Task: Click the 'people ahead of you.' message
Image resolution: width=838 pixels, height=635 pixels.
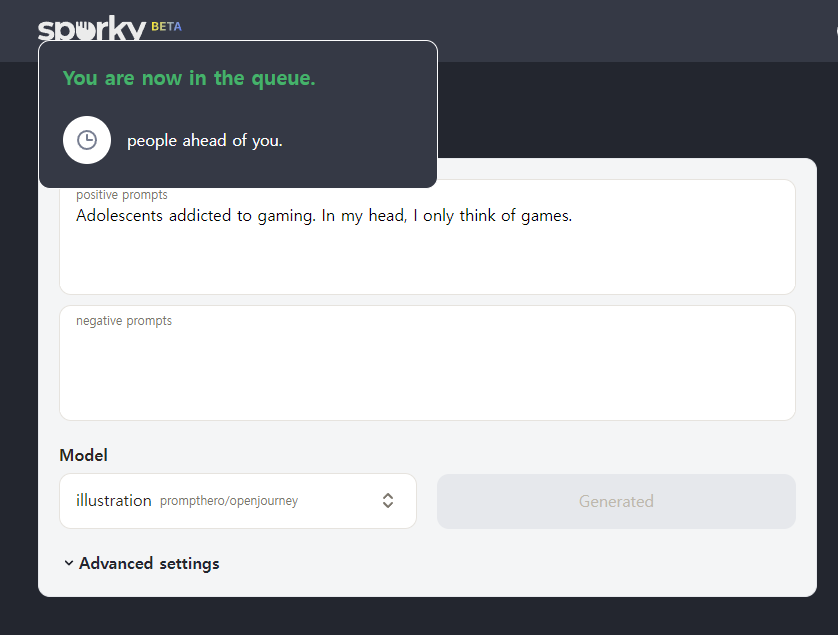Action: pos(205,141)
